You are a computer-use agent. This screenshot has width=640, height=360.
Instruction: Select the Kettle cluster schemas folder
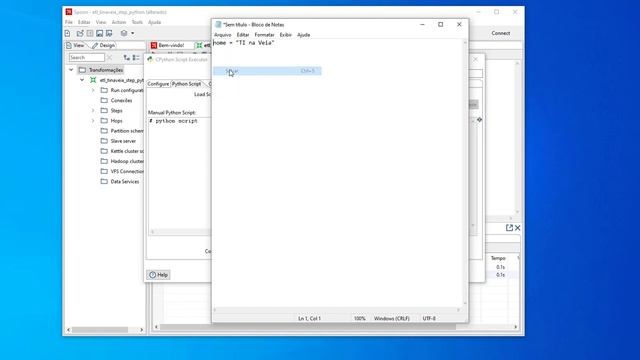coord(122,151)
